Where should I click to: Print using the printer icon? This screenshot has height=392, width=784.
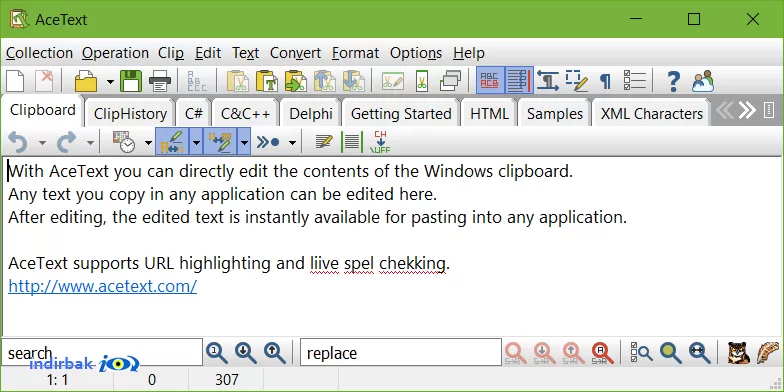tap(160, 81)
